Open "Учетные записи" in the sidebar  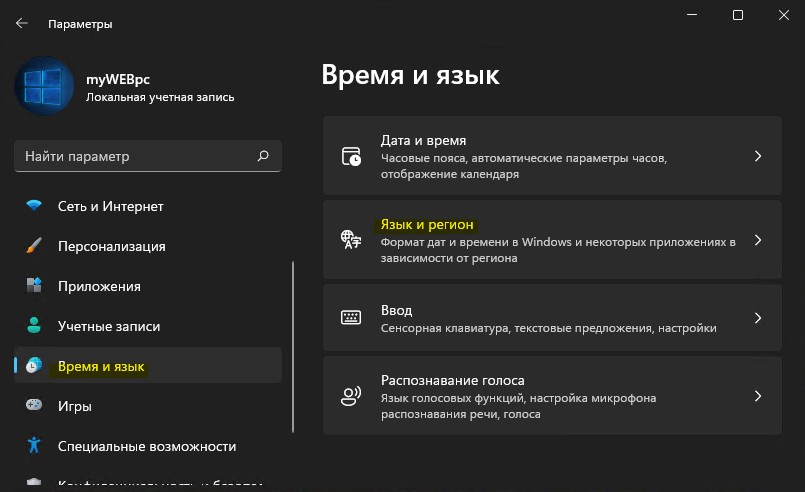[x=148, y=326]
